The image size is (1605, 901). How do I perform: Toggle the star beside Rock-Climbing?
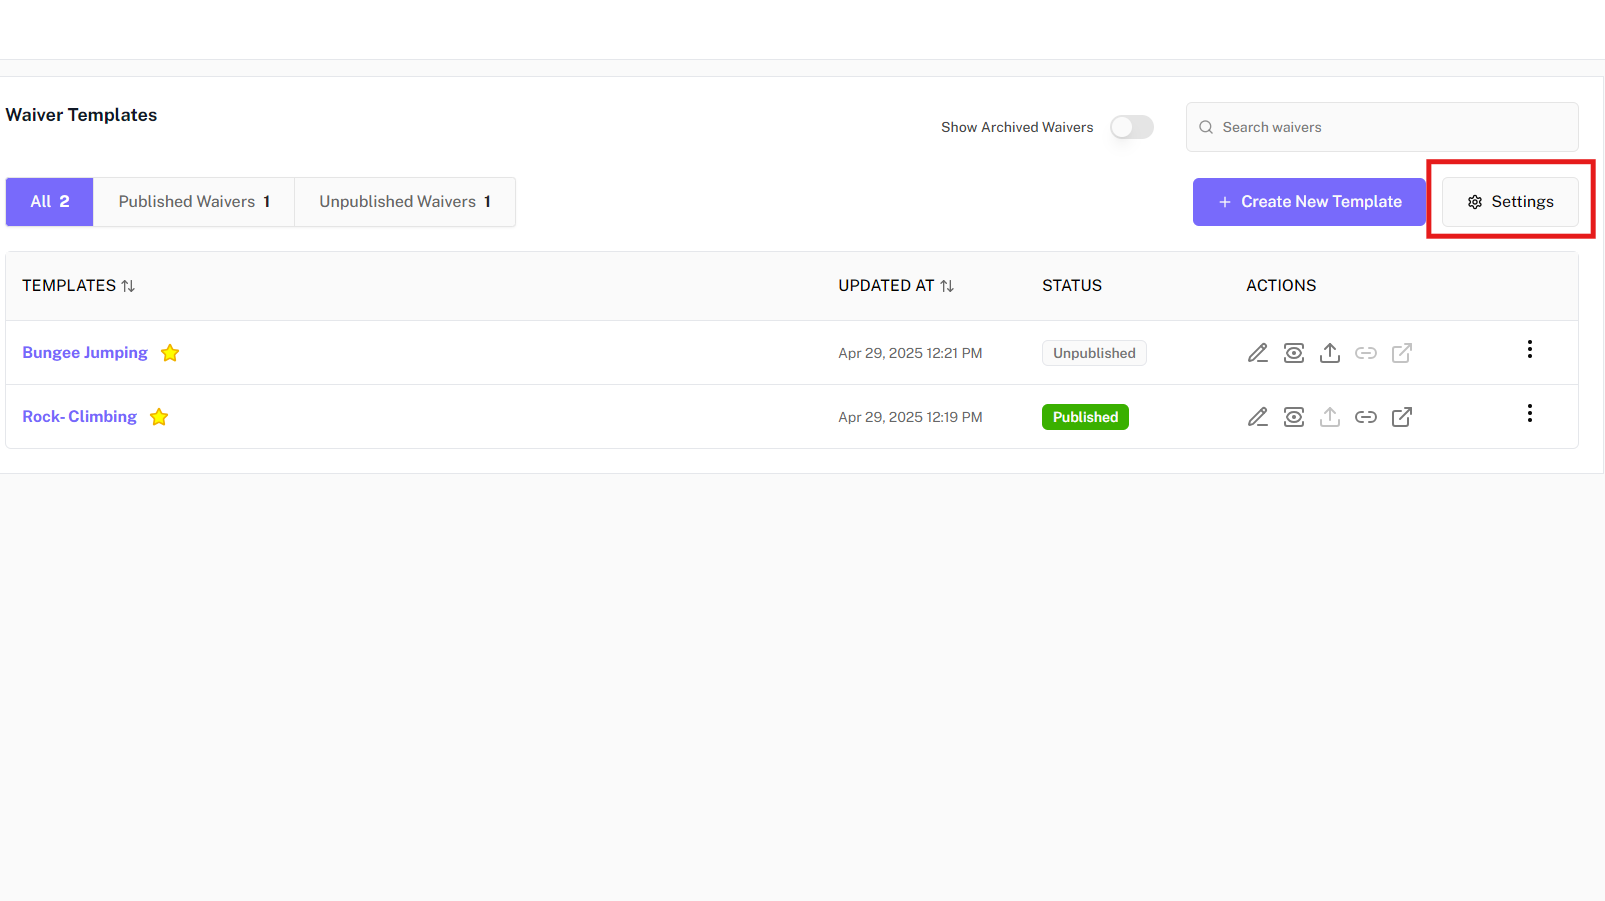pyautogui.click(x=159, y=417)
